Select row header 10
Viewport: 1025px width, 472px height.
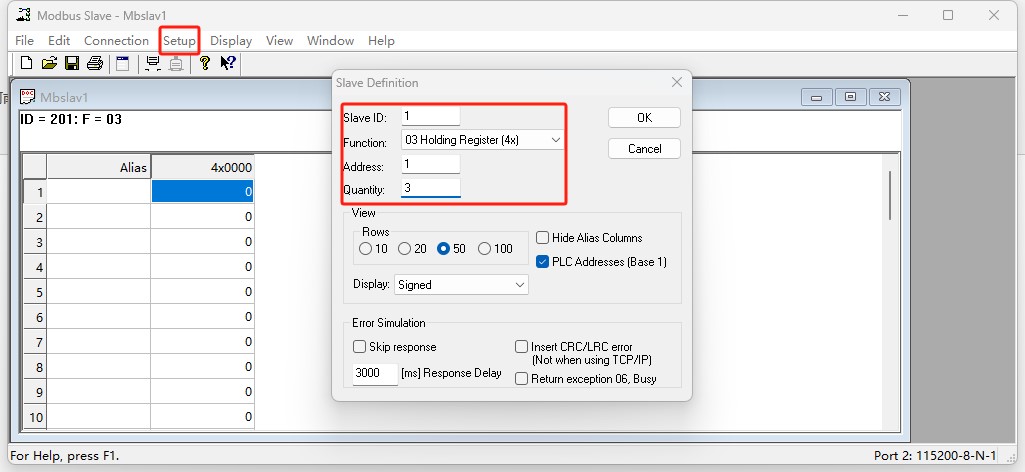point(35,417)
